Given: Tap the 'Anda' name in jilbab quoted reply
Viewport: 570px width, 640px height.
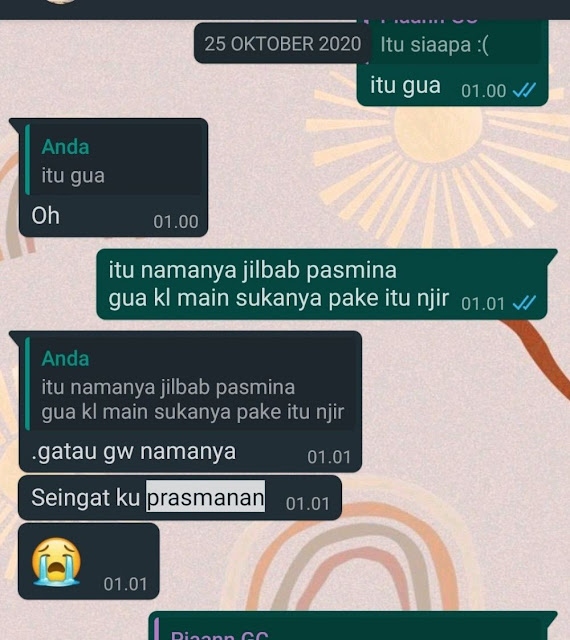Looking at the screenshot, I should tap(65, 359).
